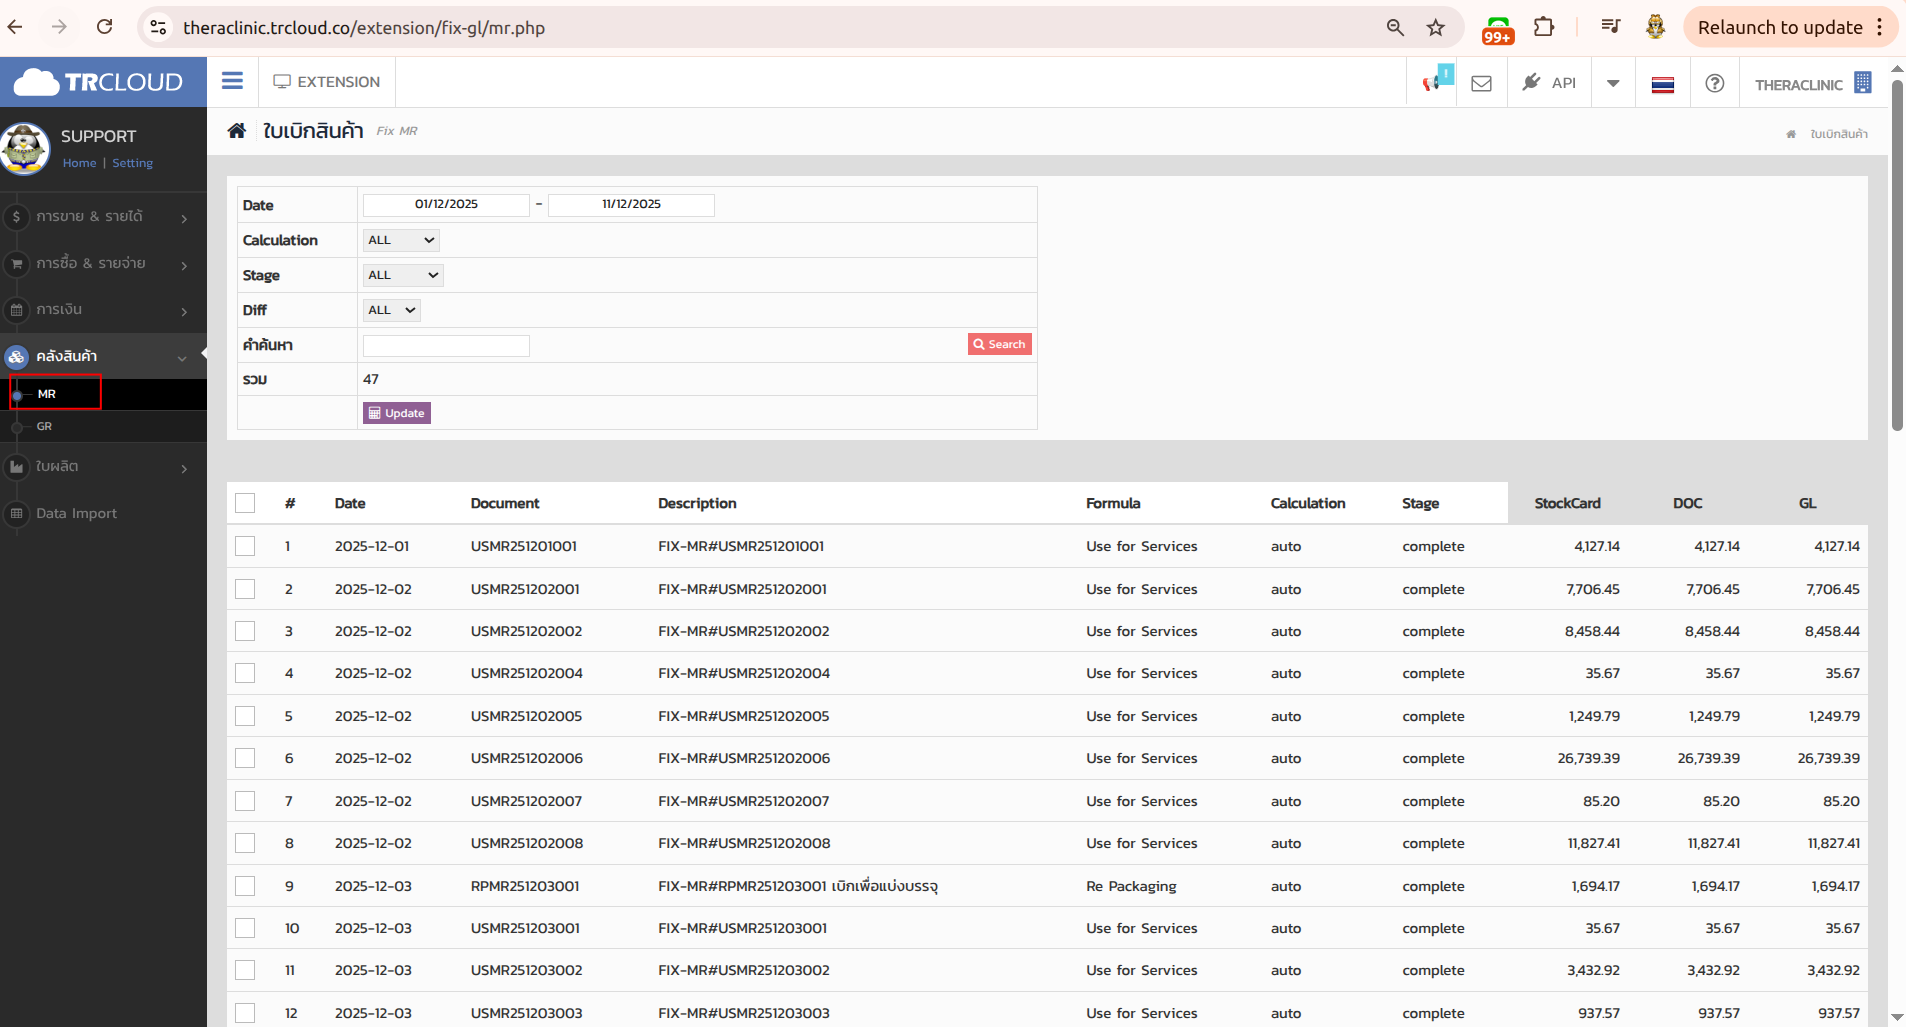
Task: Open Data Import in the sidebar
Action: (x=76, y=513)
